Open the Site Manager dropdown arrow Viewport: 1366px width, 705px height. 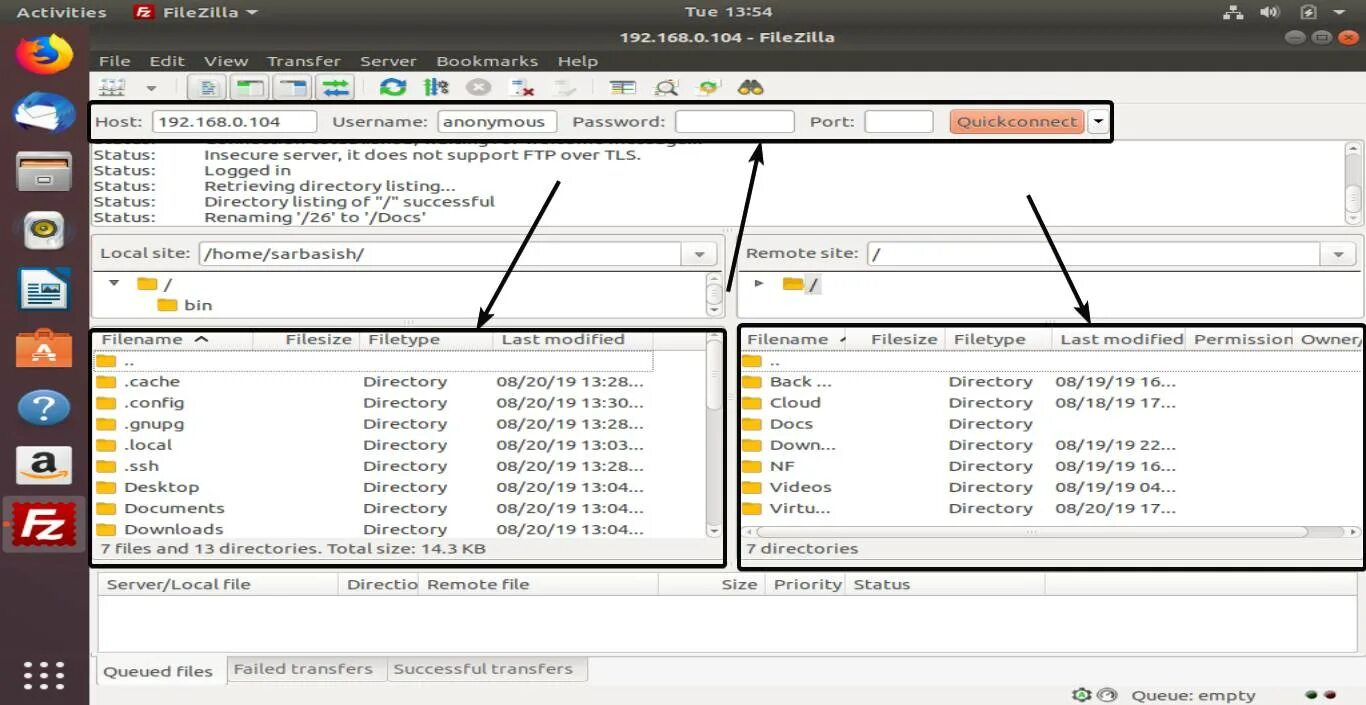[151, 89]
